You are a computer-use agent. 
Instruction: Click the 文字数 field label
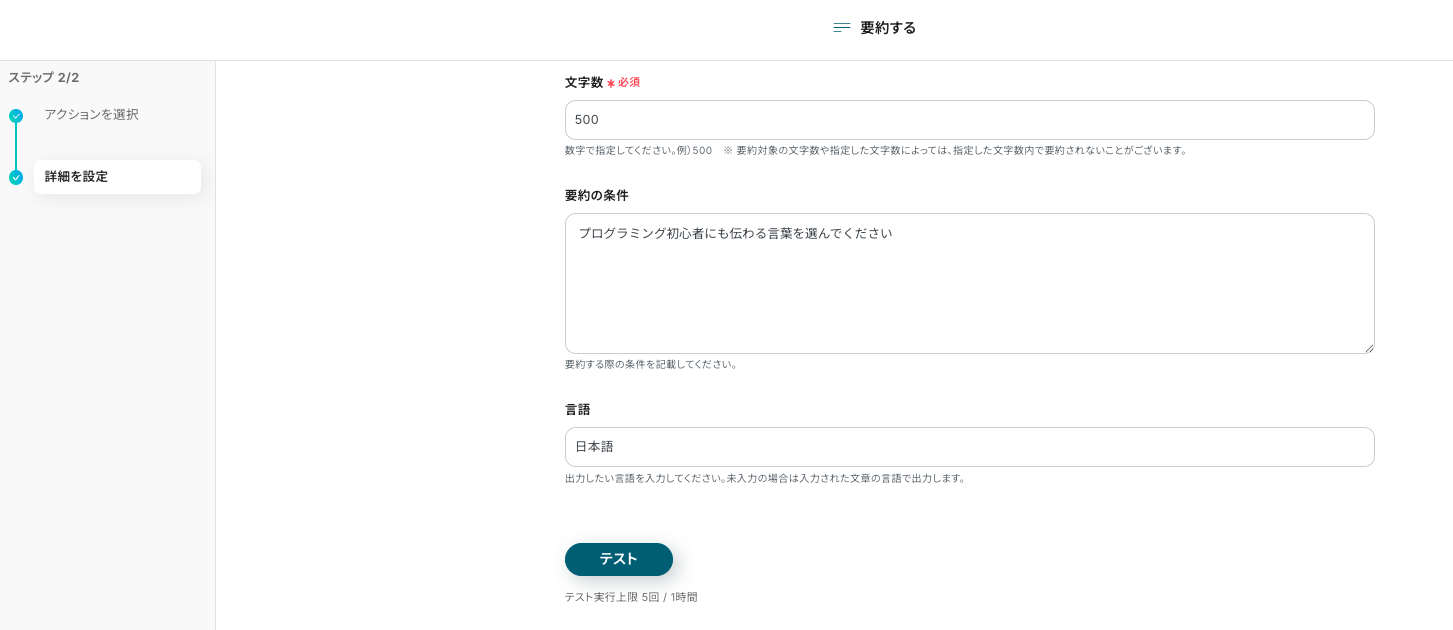pos(584,83)
